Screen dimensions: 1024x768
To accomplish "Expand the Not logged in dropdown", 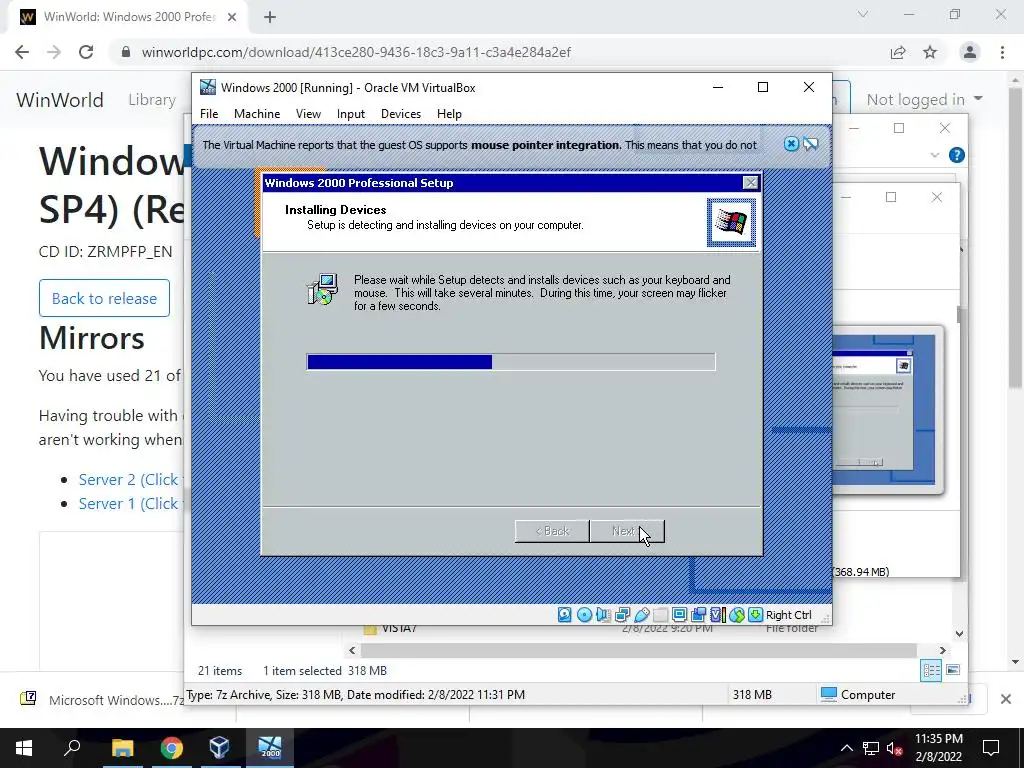I will click(924, 100).
